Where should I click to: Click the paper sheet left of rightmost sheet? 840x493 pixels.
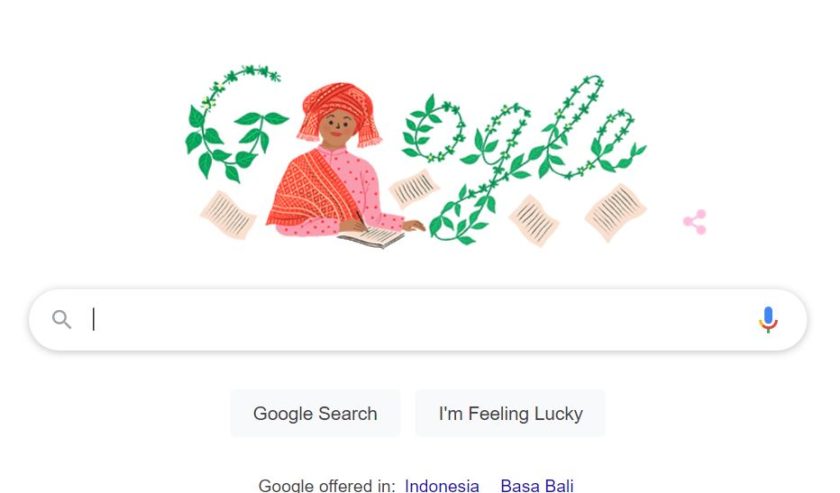click(x=534, y=220)
